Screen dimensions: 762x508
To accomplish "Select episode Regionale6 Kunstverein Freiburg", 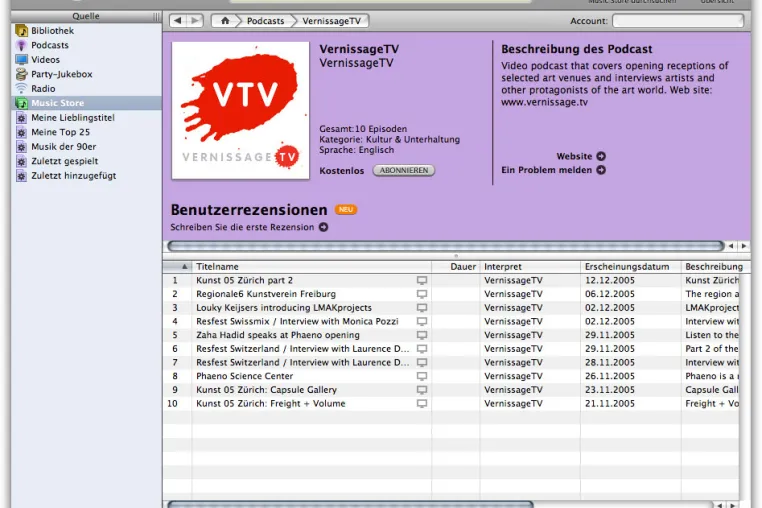I will (266, 294).
